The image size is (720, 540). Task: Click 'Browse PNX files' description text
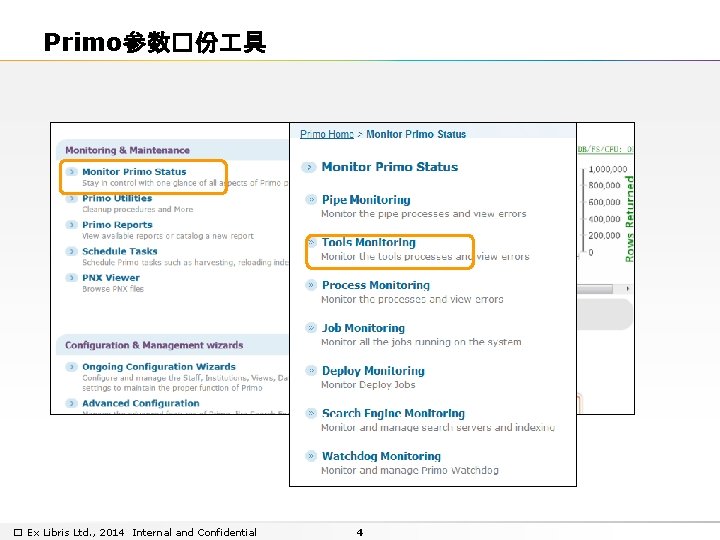pyautogui.click(x=113, y=289)
